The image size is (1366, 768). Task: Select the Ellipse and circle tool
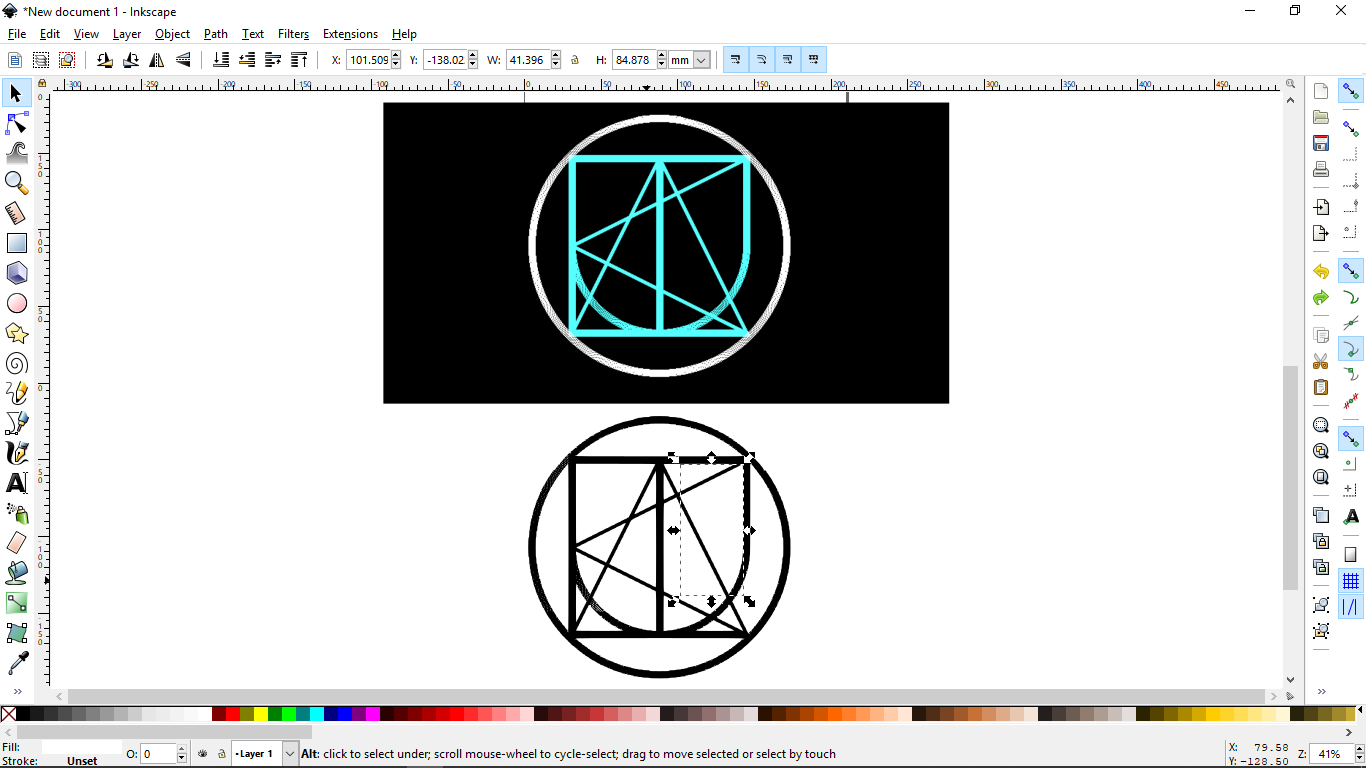pyautogui.click(x=17, y=303)
